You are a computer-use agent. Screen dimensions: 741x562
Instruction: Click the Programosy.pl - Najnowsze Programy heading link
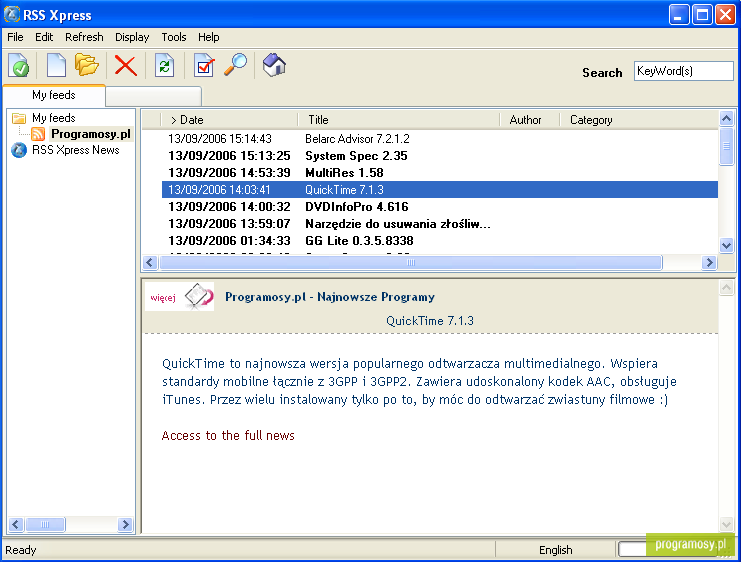[x=330, y=297]
